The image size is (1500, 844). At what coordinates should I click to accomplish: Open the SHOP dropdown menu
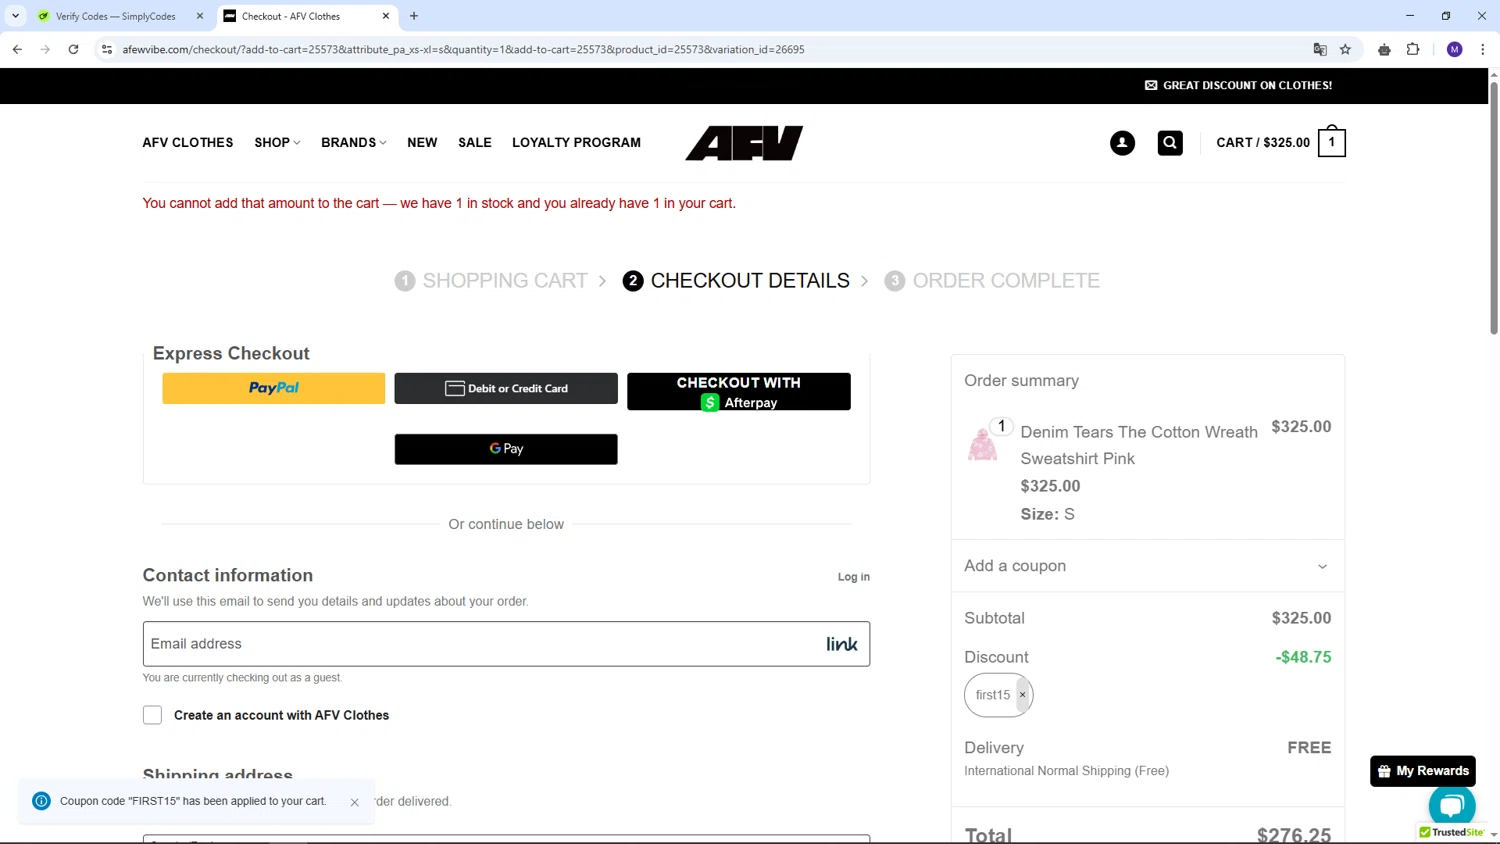coord(277,143)
